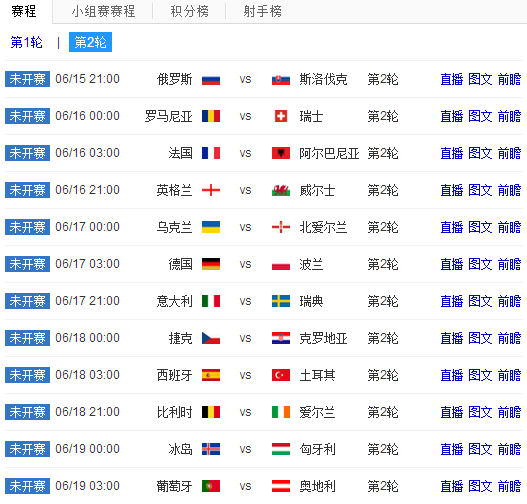Click 未开赛 badge for Spain vs Turkey
527x504 pixels.
[x=28, y=375]
